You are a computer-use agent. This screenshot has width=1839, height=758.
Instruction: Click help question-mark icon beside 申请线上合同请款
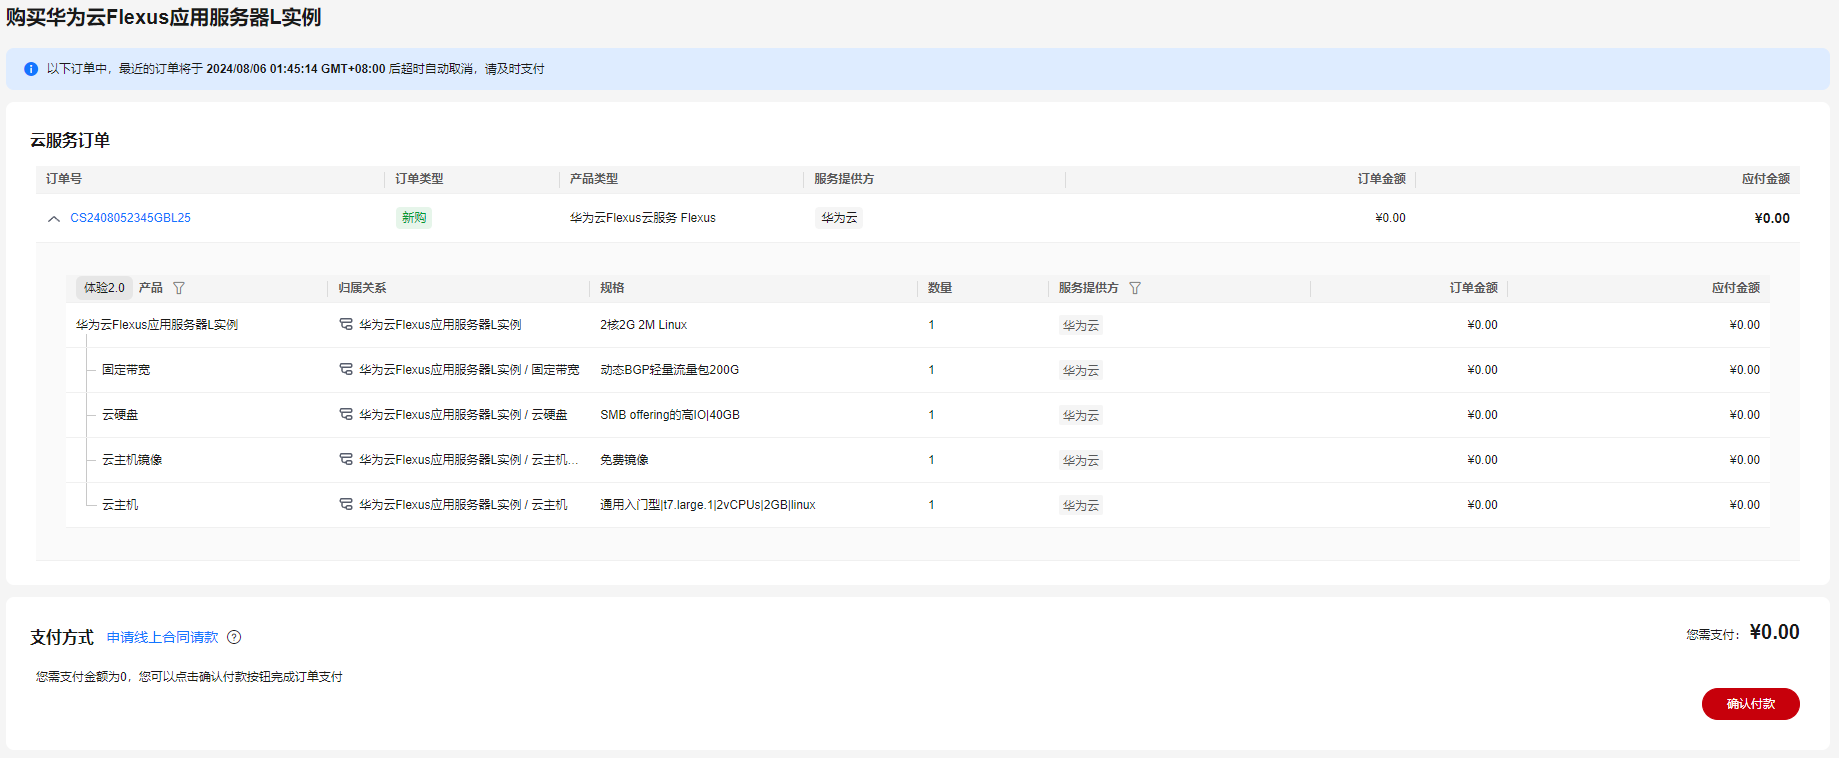pos(234,637)
